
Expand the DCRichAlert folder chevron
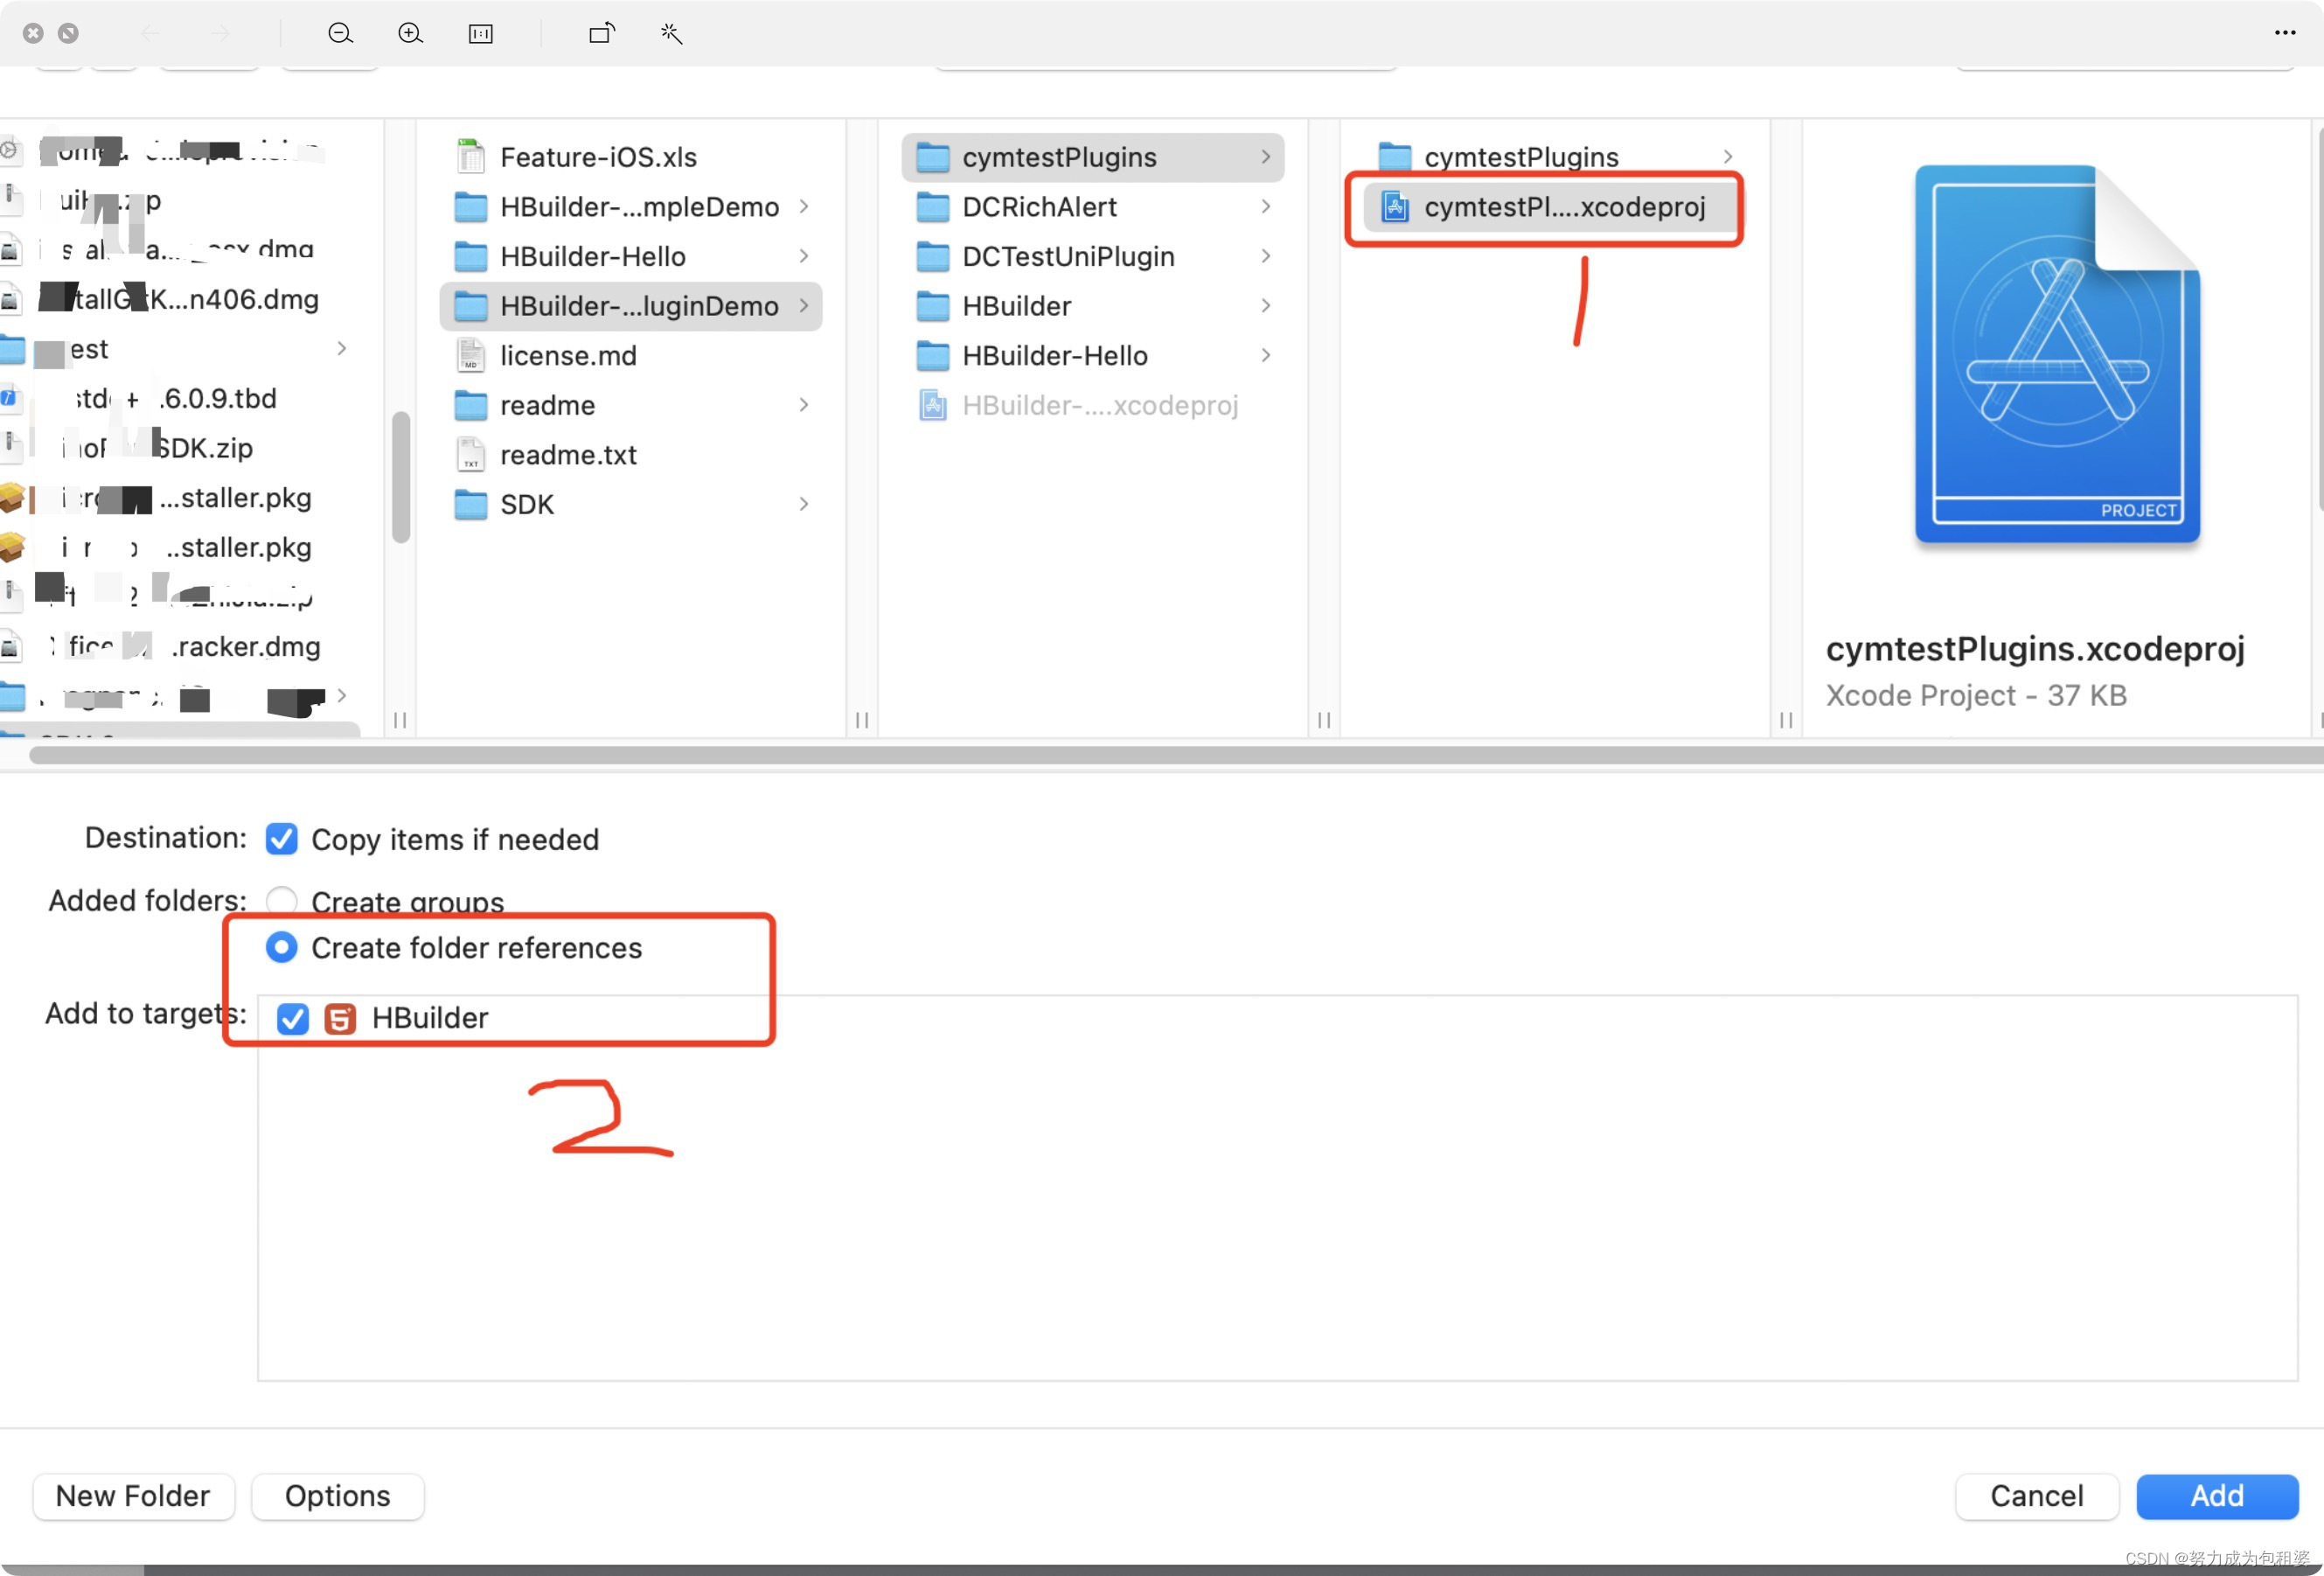click(1266, 207)
